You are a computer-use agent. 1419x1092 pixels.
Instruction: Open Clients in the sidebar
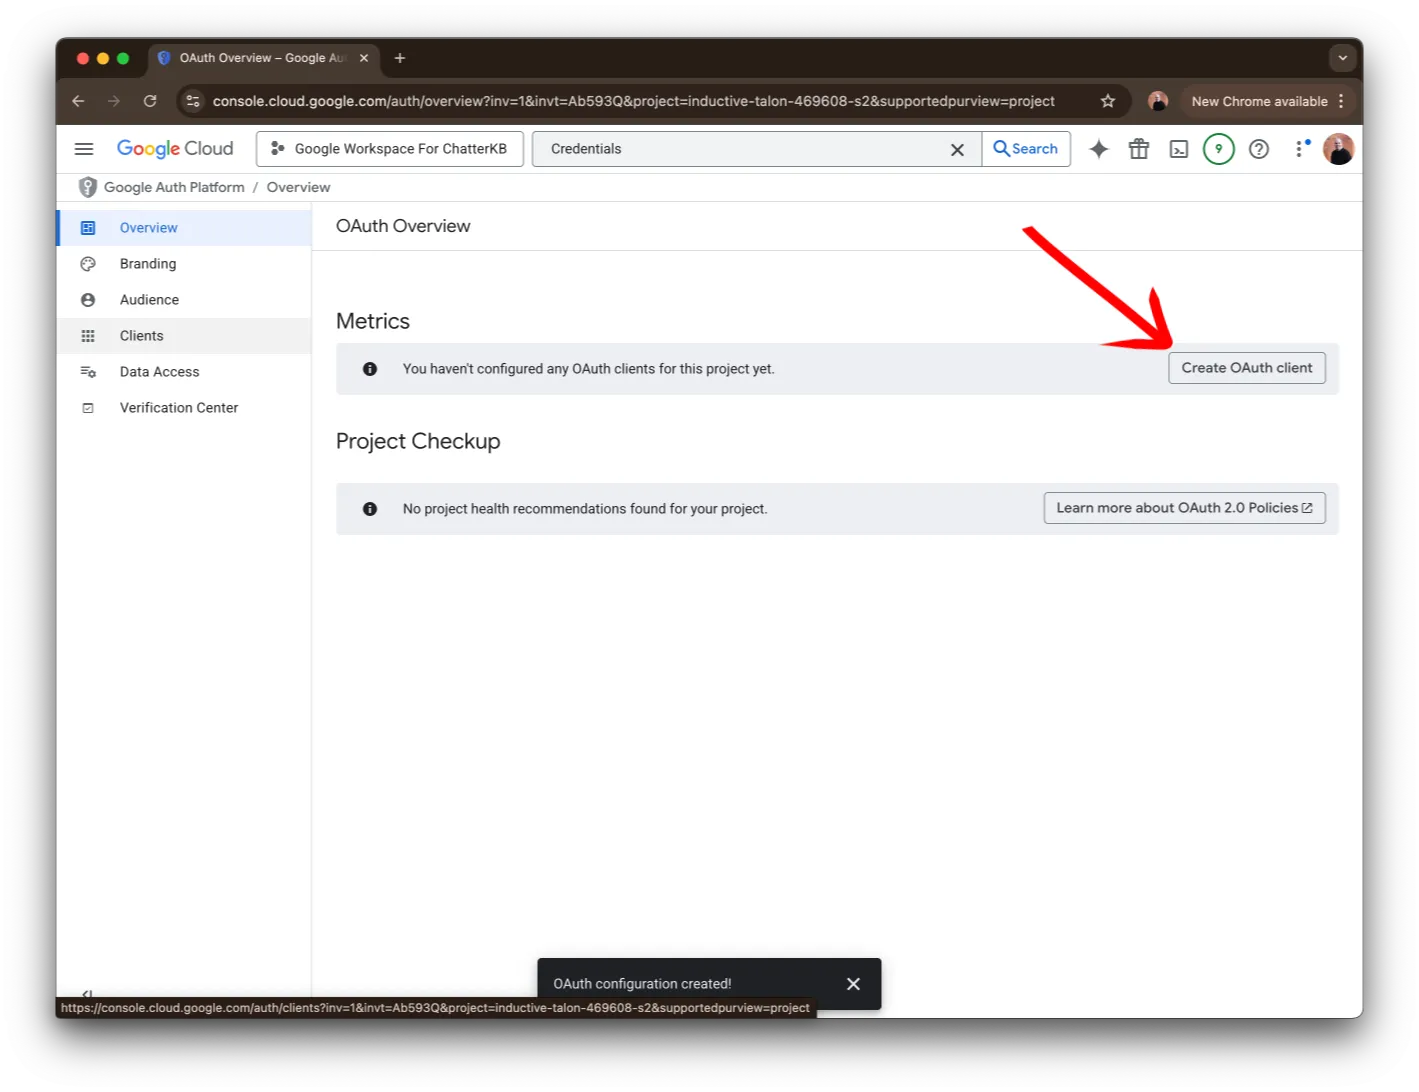[184, 336]
